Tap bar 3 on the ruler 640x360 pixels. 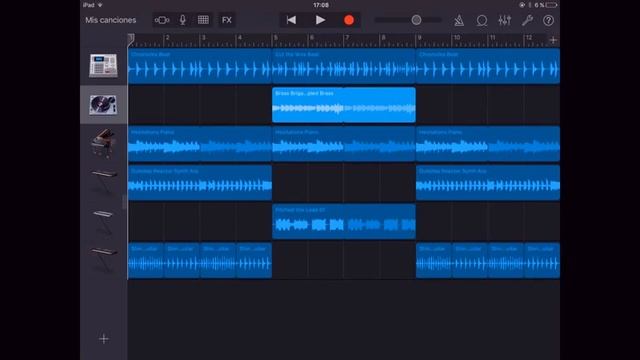pyautogui.click(x=203, y=38)
